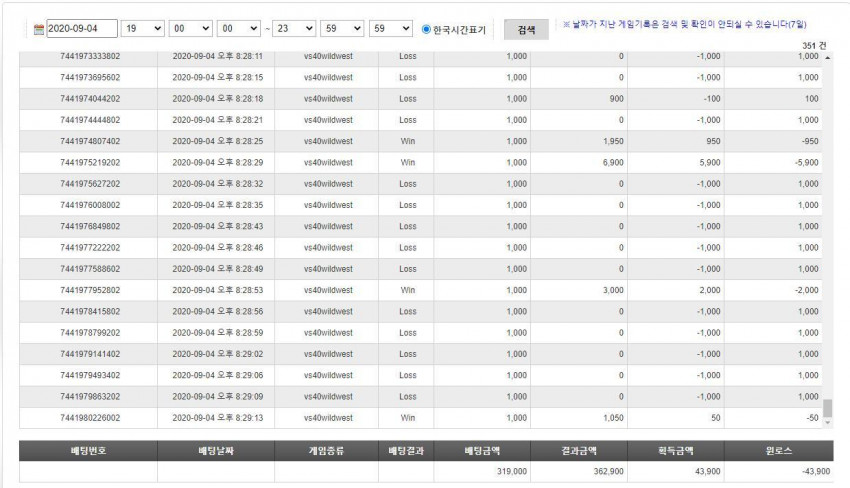Click bet number 7441976008002
This screenshot has width=850, height=488.
(90, 205)
